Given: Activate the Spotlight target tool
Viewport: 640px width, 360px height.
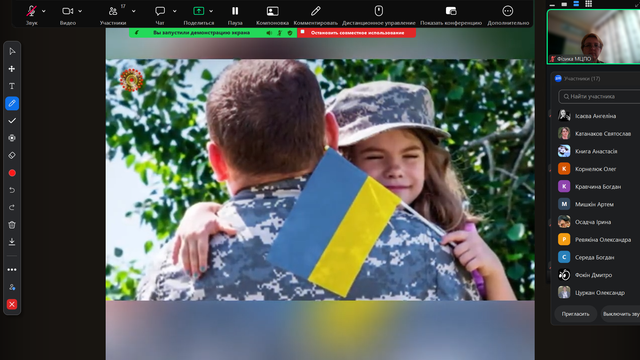Looking at the screenshot, I should 12,138.
